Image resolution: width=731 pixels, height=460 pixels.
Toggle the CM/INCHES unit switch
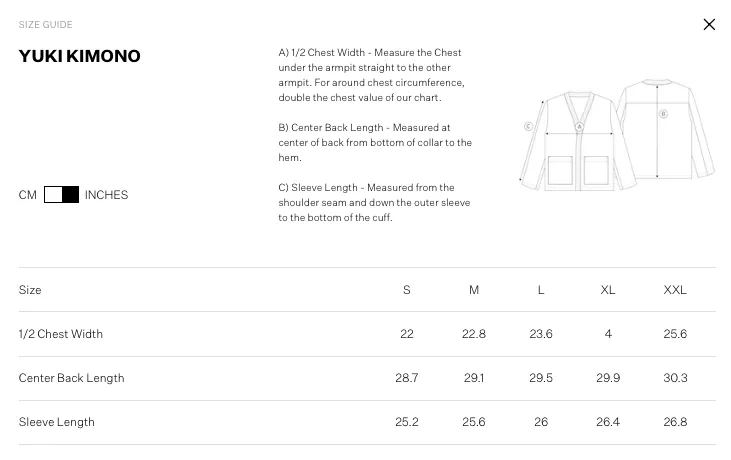61,194
